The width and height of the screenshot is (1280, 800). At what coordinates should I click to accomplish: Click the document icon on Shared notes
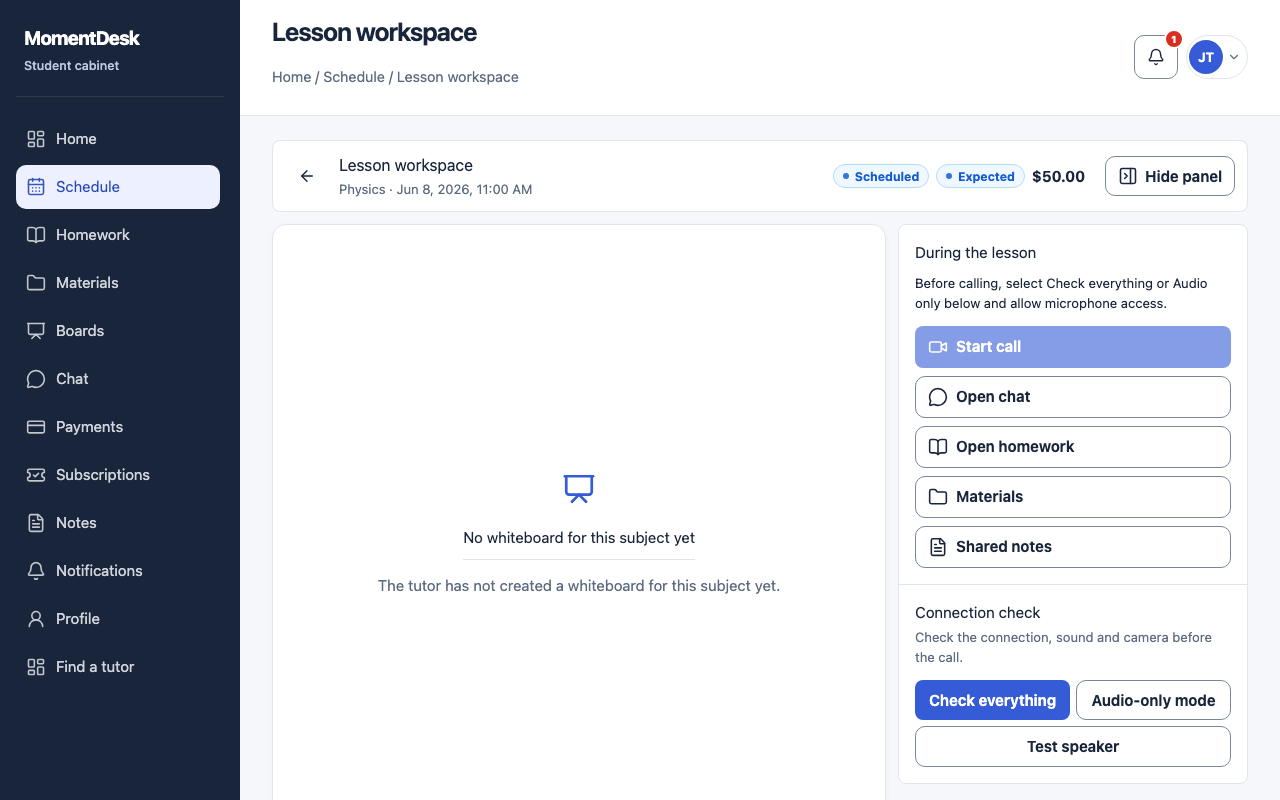pos(938,547)
